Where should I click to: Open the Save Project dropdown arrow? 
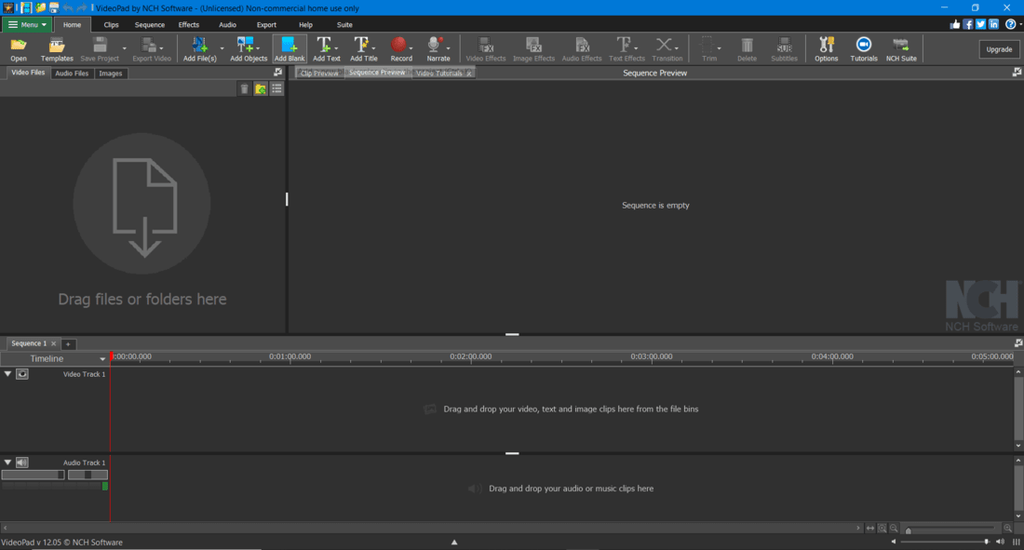(124, 48)
